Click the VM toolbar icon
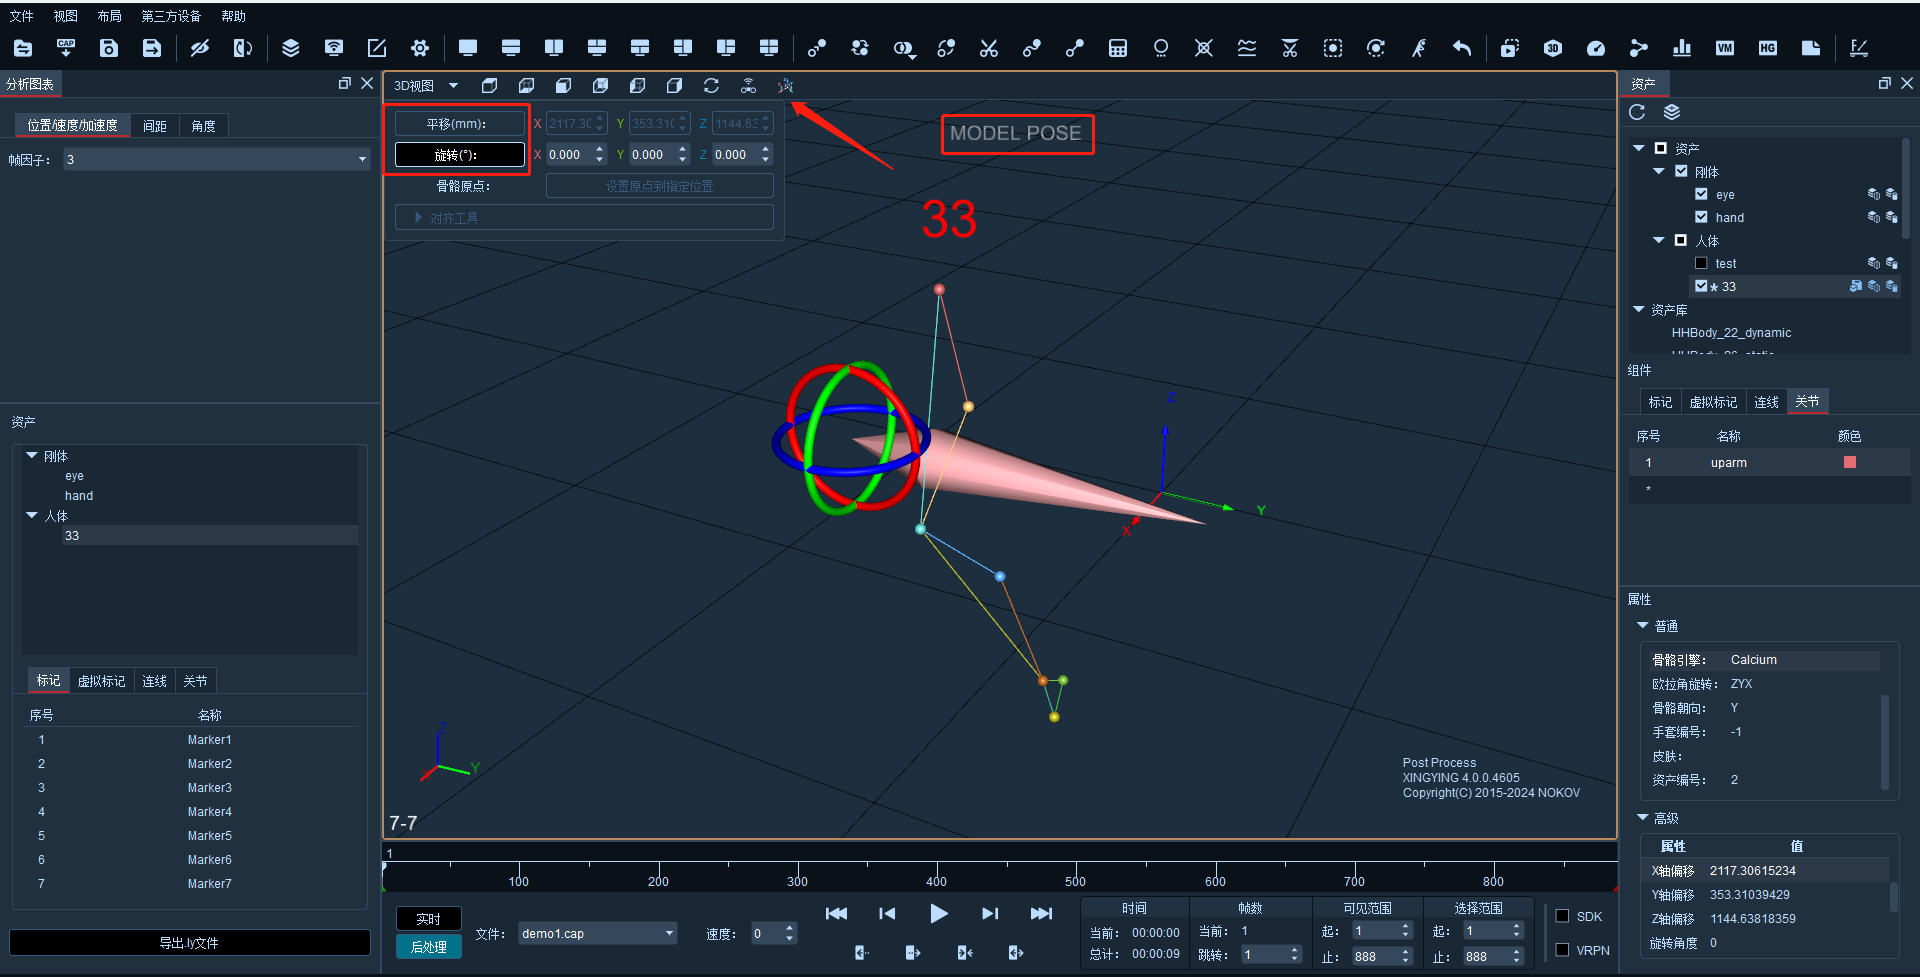Viewport: 1920px width, 977px height. [1725, 48]
